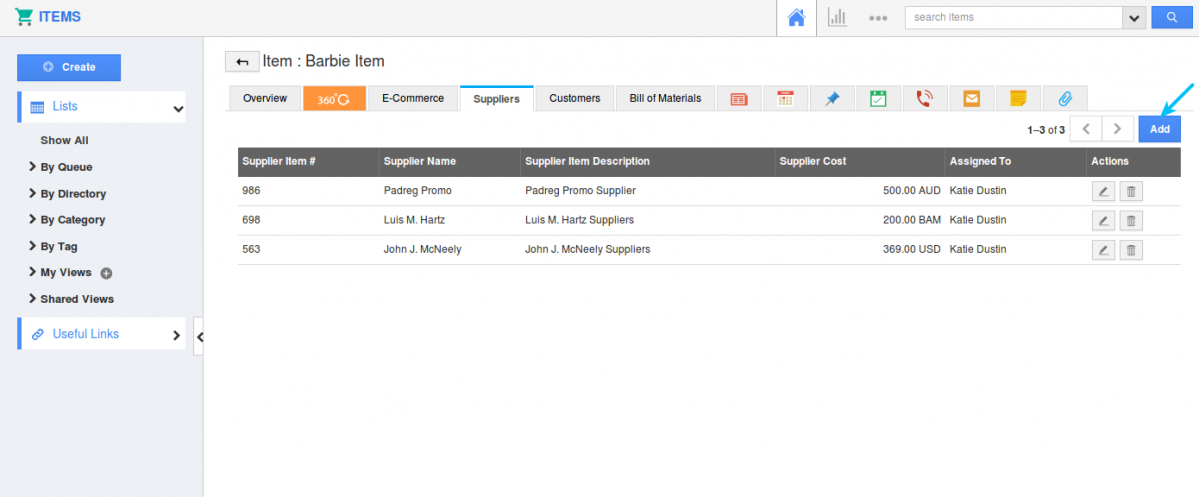Screen dimensions: 1199x497
Task: Open the pushpin follow-ups tab icon
Action: 832,99
